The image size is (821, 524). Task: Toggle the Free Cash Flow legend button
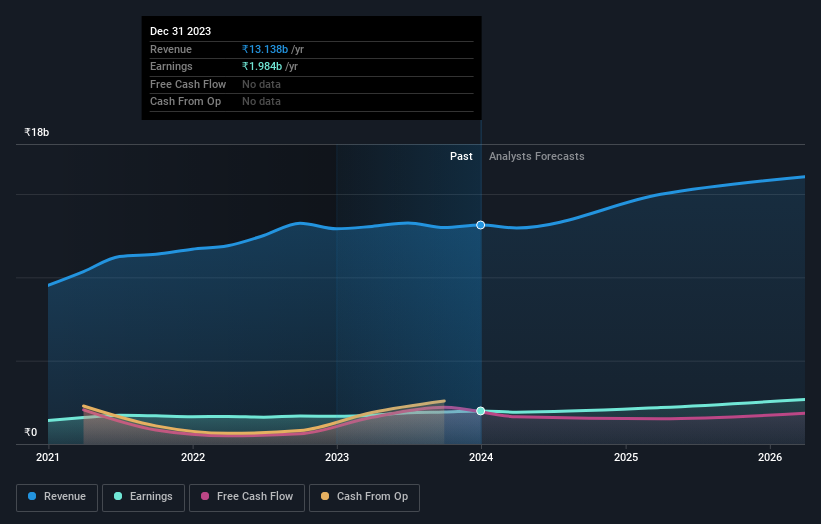[x=247, y=497]
